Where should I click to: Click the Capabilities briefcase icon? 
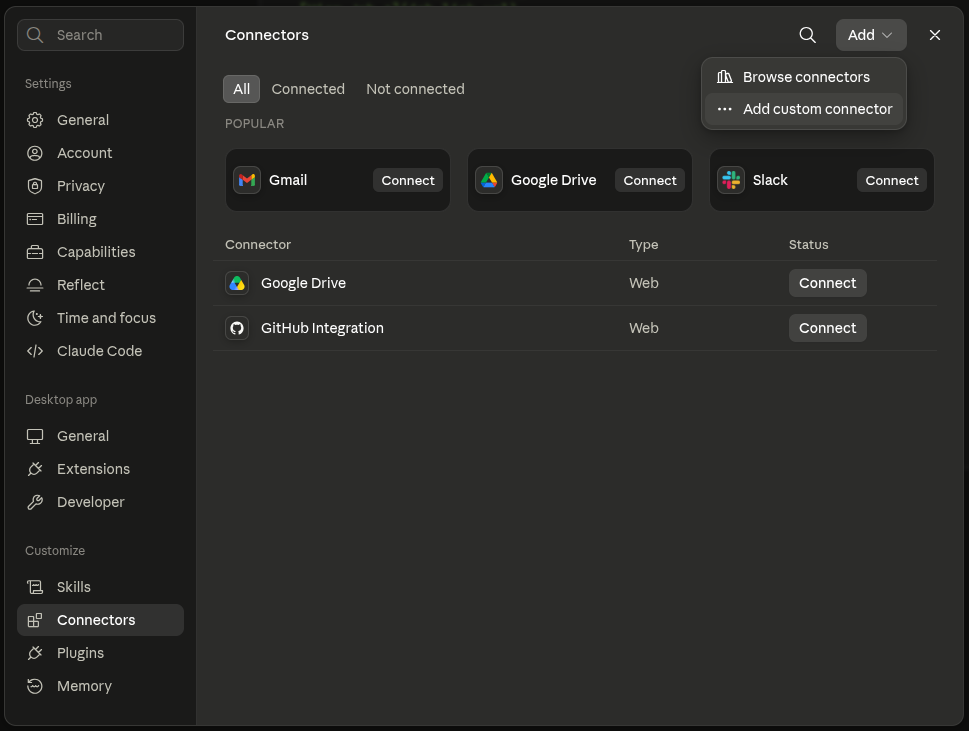point(35,252)
